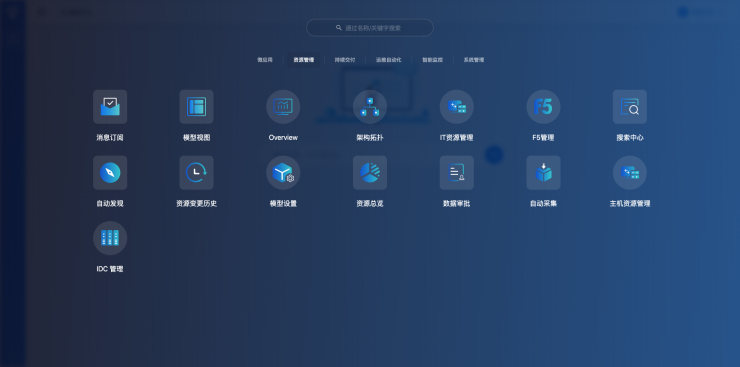Viewport: 740px width, 367px height.
Task: Select the 系统管理 tab
Action: tap(473, 60)
